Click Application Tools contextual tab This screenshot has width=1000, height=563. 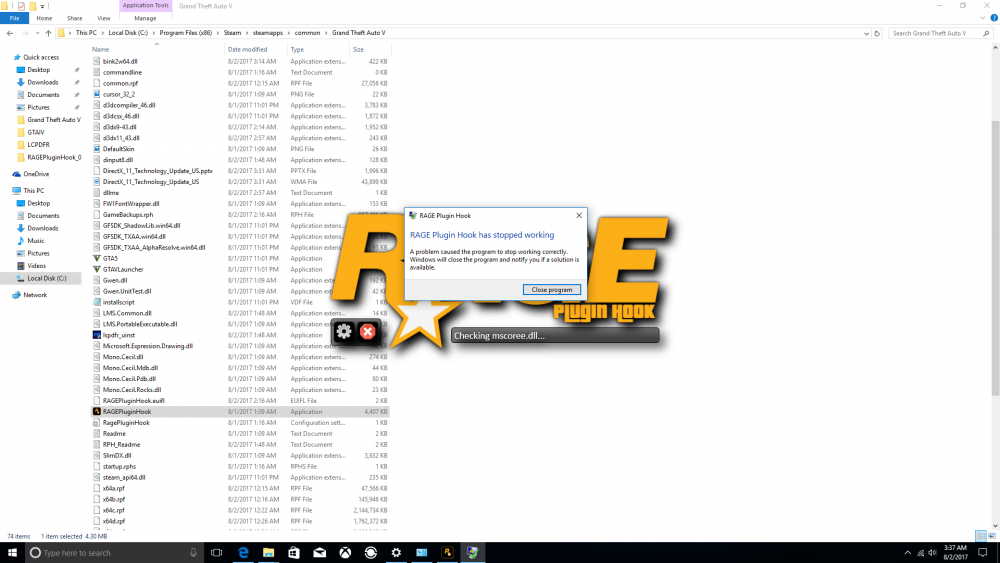145,6
